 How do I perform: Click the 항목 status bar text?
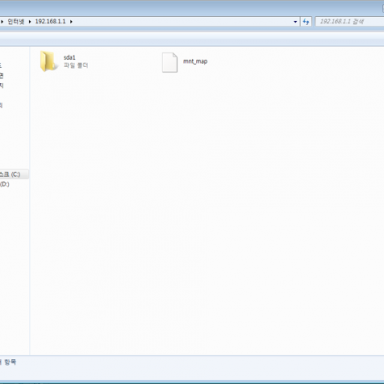[10, 362]
